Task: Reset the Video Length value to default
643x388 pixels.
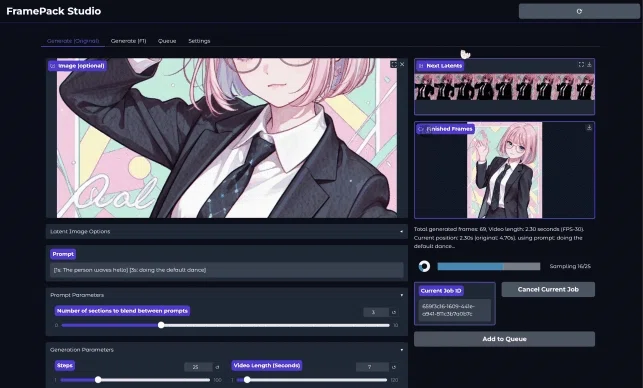Action: click(x=394, y=367)
